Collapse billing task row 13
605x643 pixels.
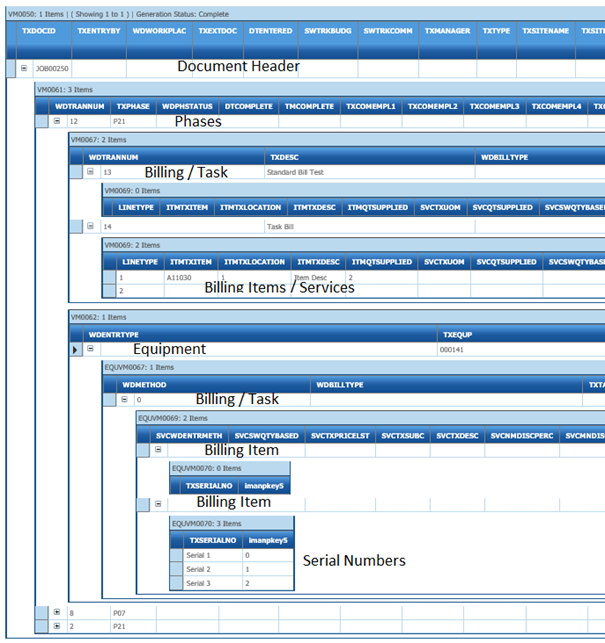[91, 172]
